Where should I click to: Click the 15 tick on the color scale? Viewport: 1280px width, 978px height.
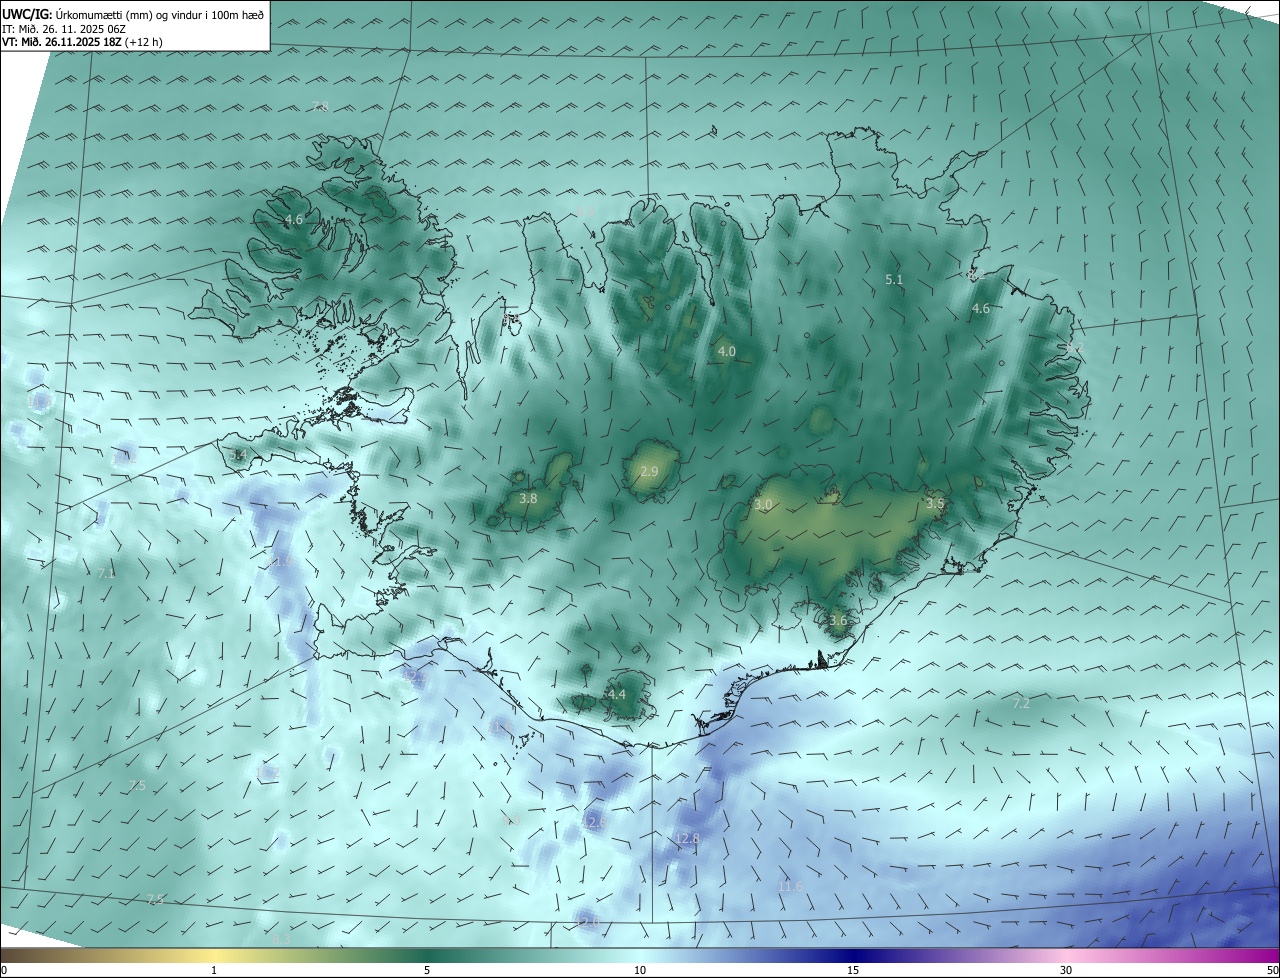(x=853, y=970)
